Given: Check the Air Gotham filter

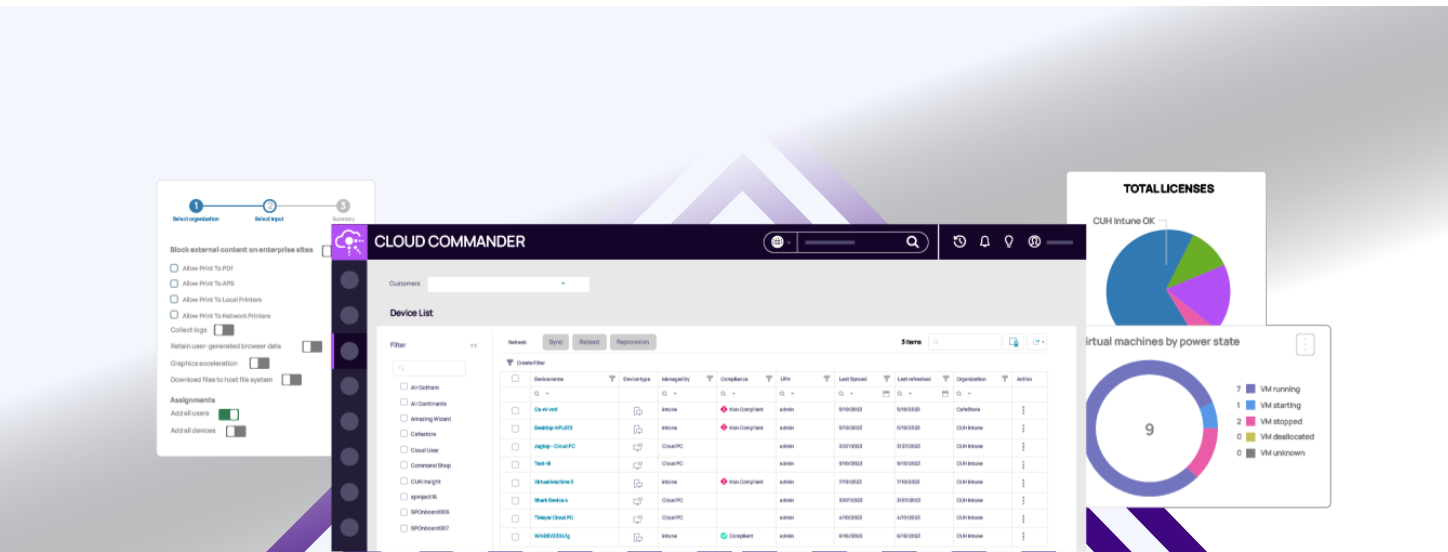Looking at the screenshot, I should click(x=404, y=386).
